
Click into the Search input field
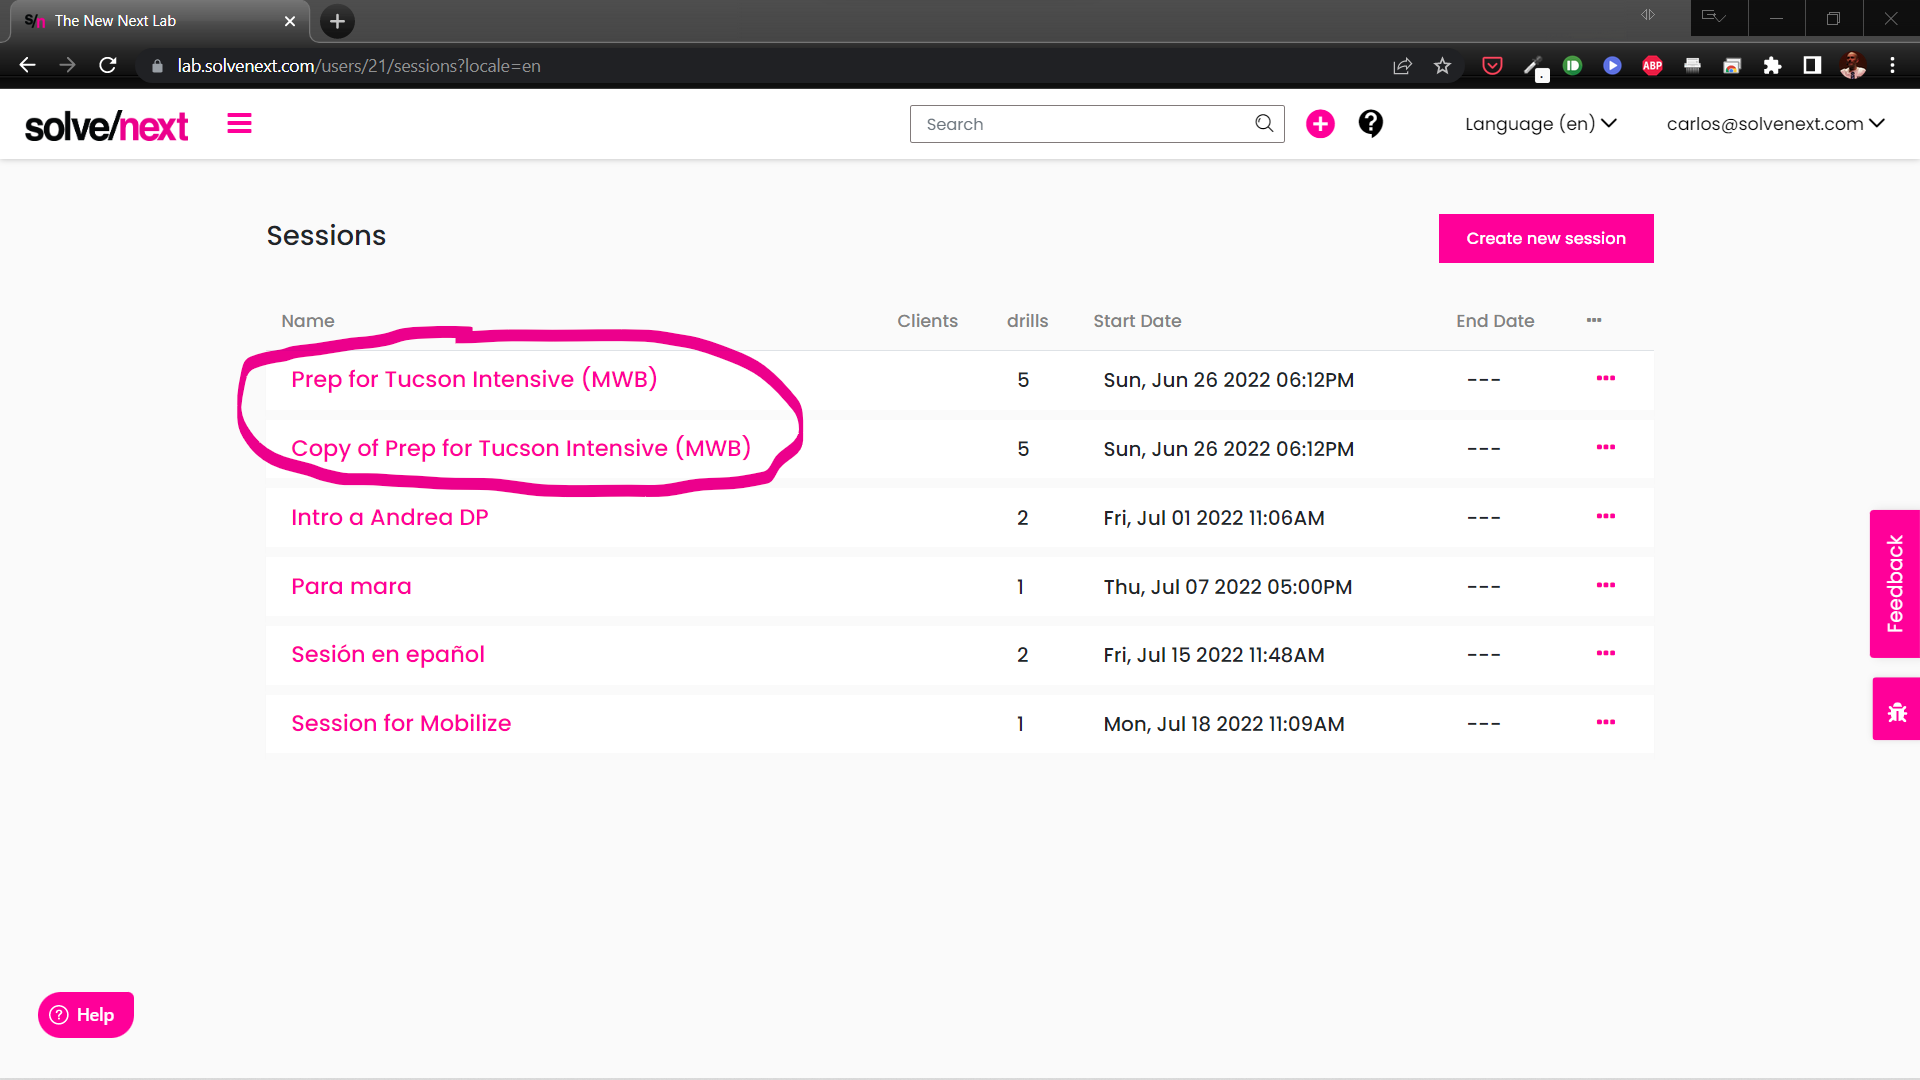tap(1080, 124)
